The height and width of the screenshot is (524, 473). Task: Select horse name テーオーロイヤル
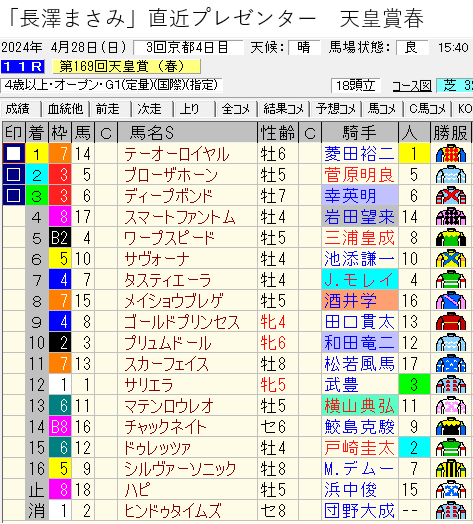176,154
